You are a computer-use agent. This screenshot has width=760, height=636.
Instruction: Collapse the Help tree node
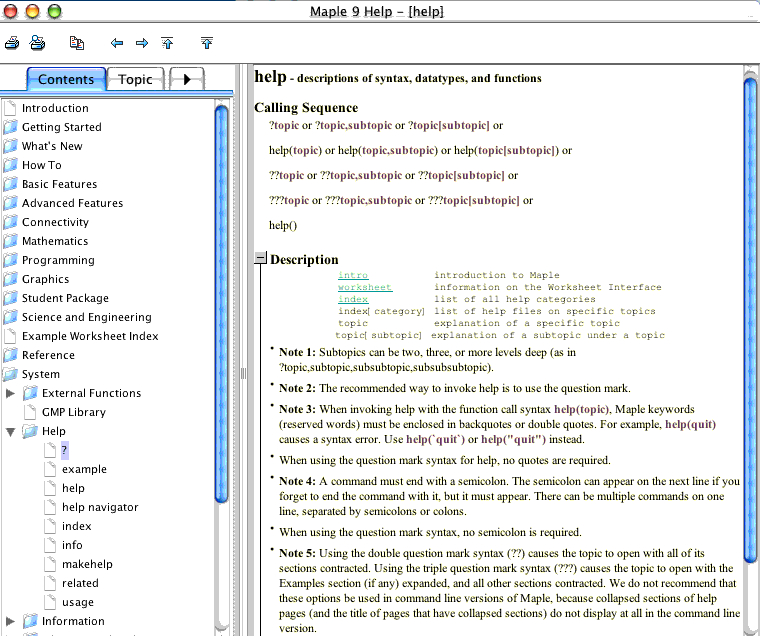(10, 431)
